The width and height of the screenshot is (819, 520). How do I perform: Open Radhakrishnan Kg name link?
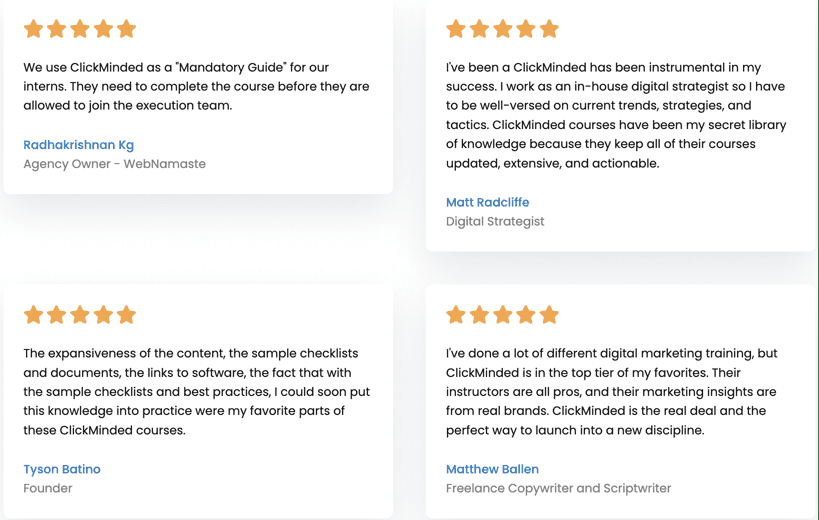click(x=78, y=145)
